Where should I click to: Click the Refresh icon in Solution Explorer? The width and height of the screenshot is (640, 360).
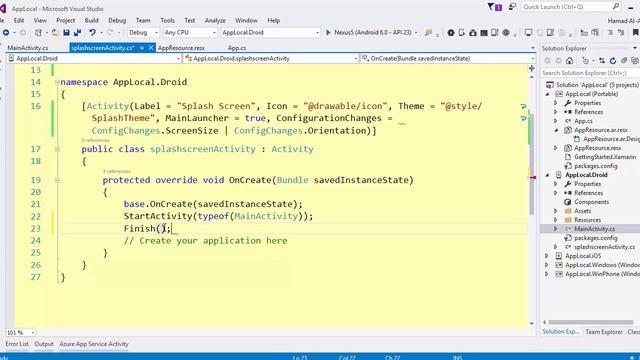click(x=613, y=61)
